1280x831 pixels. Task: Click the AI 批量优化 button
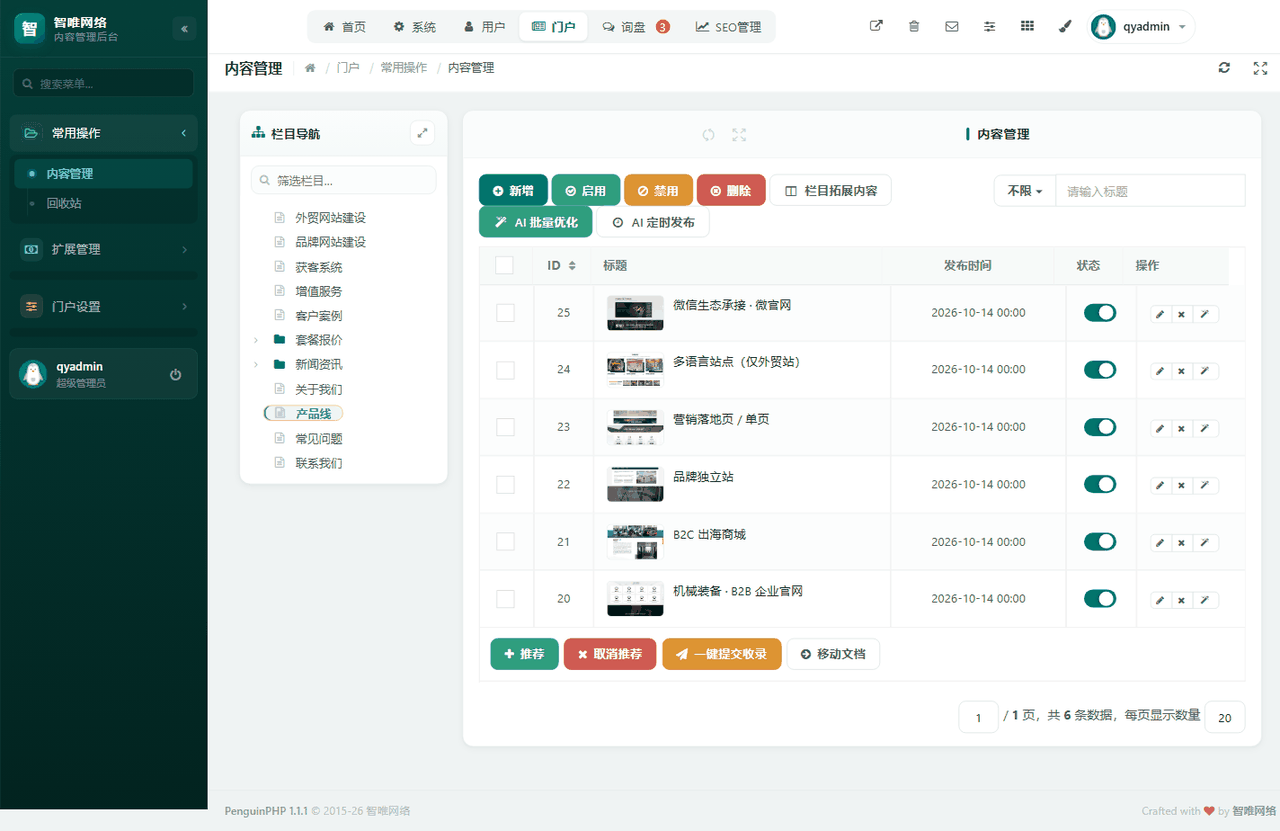pyautogui.click(x=536, y=222)
